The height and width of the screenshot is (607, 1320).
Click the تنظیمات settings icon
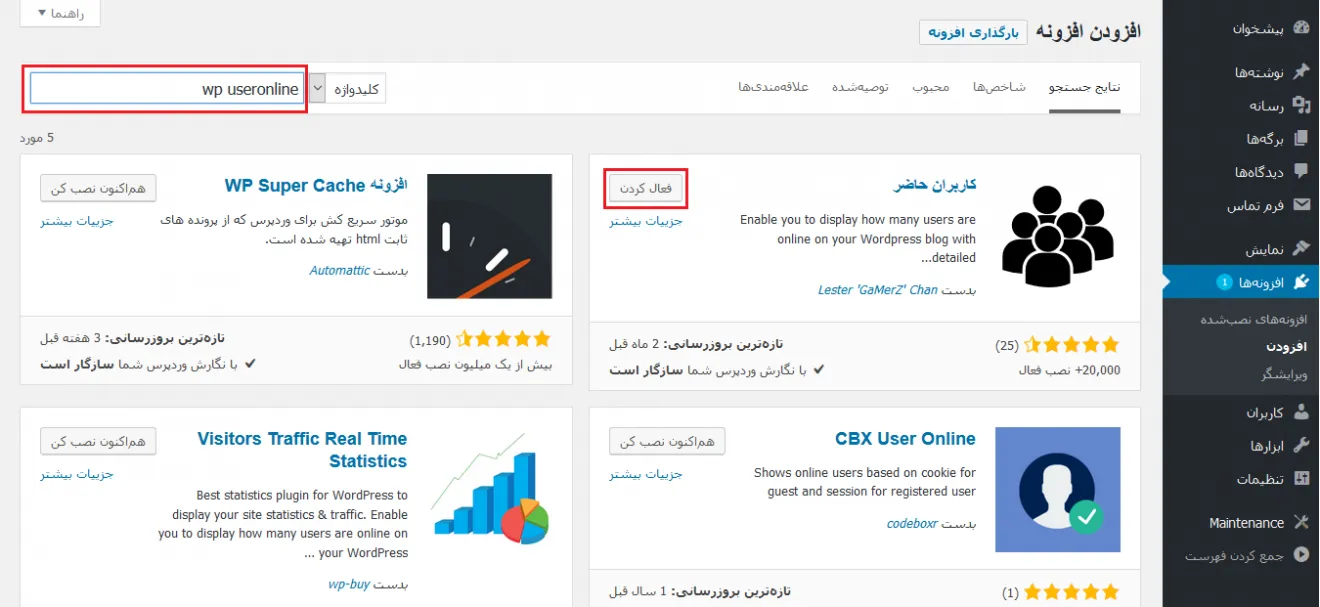click(1301, 478)
